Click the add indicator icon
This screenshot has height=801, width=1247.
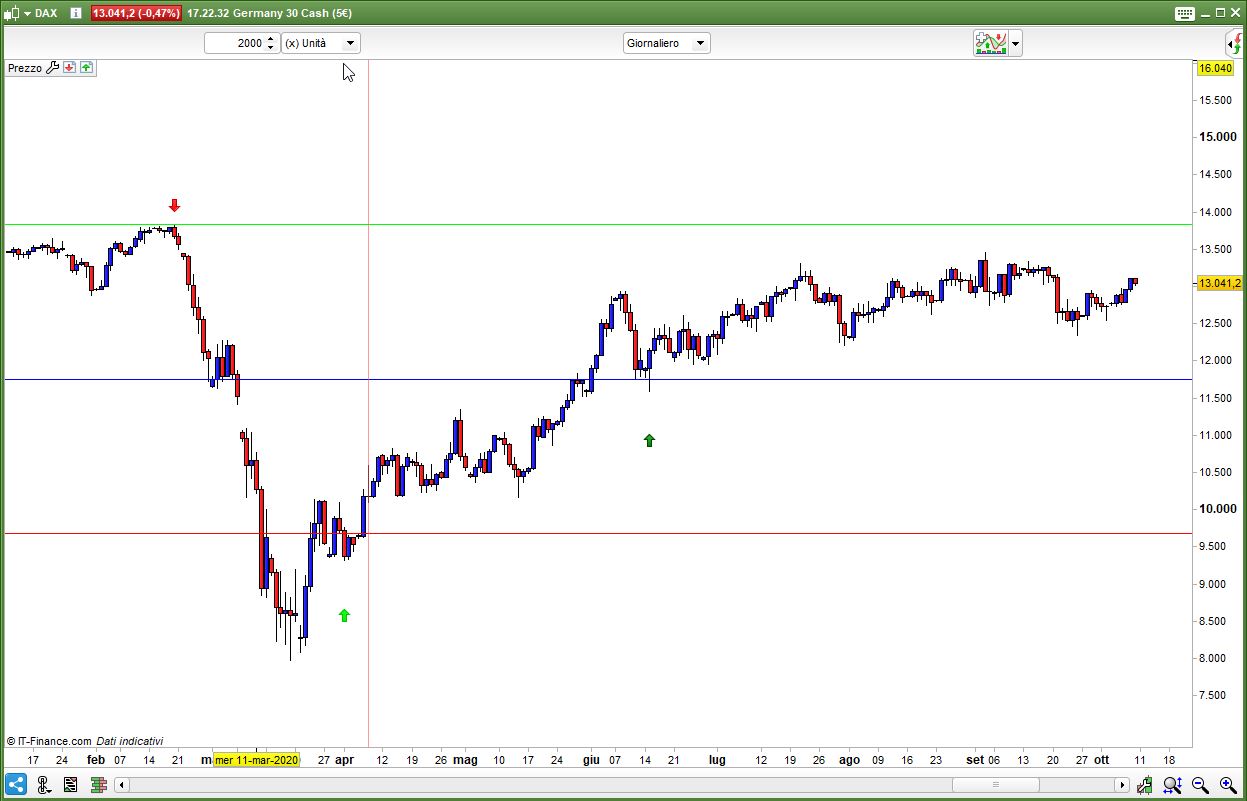991,43
